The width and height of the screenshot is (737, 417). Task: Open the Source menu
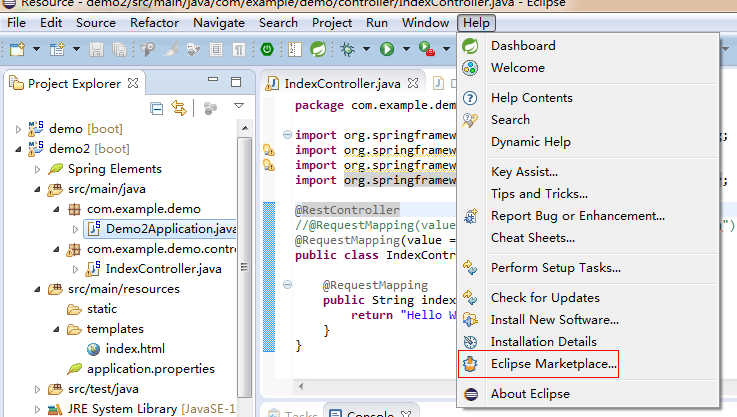tap(96, 23)
